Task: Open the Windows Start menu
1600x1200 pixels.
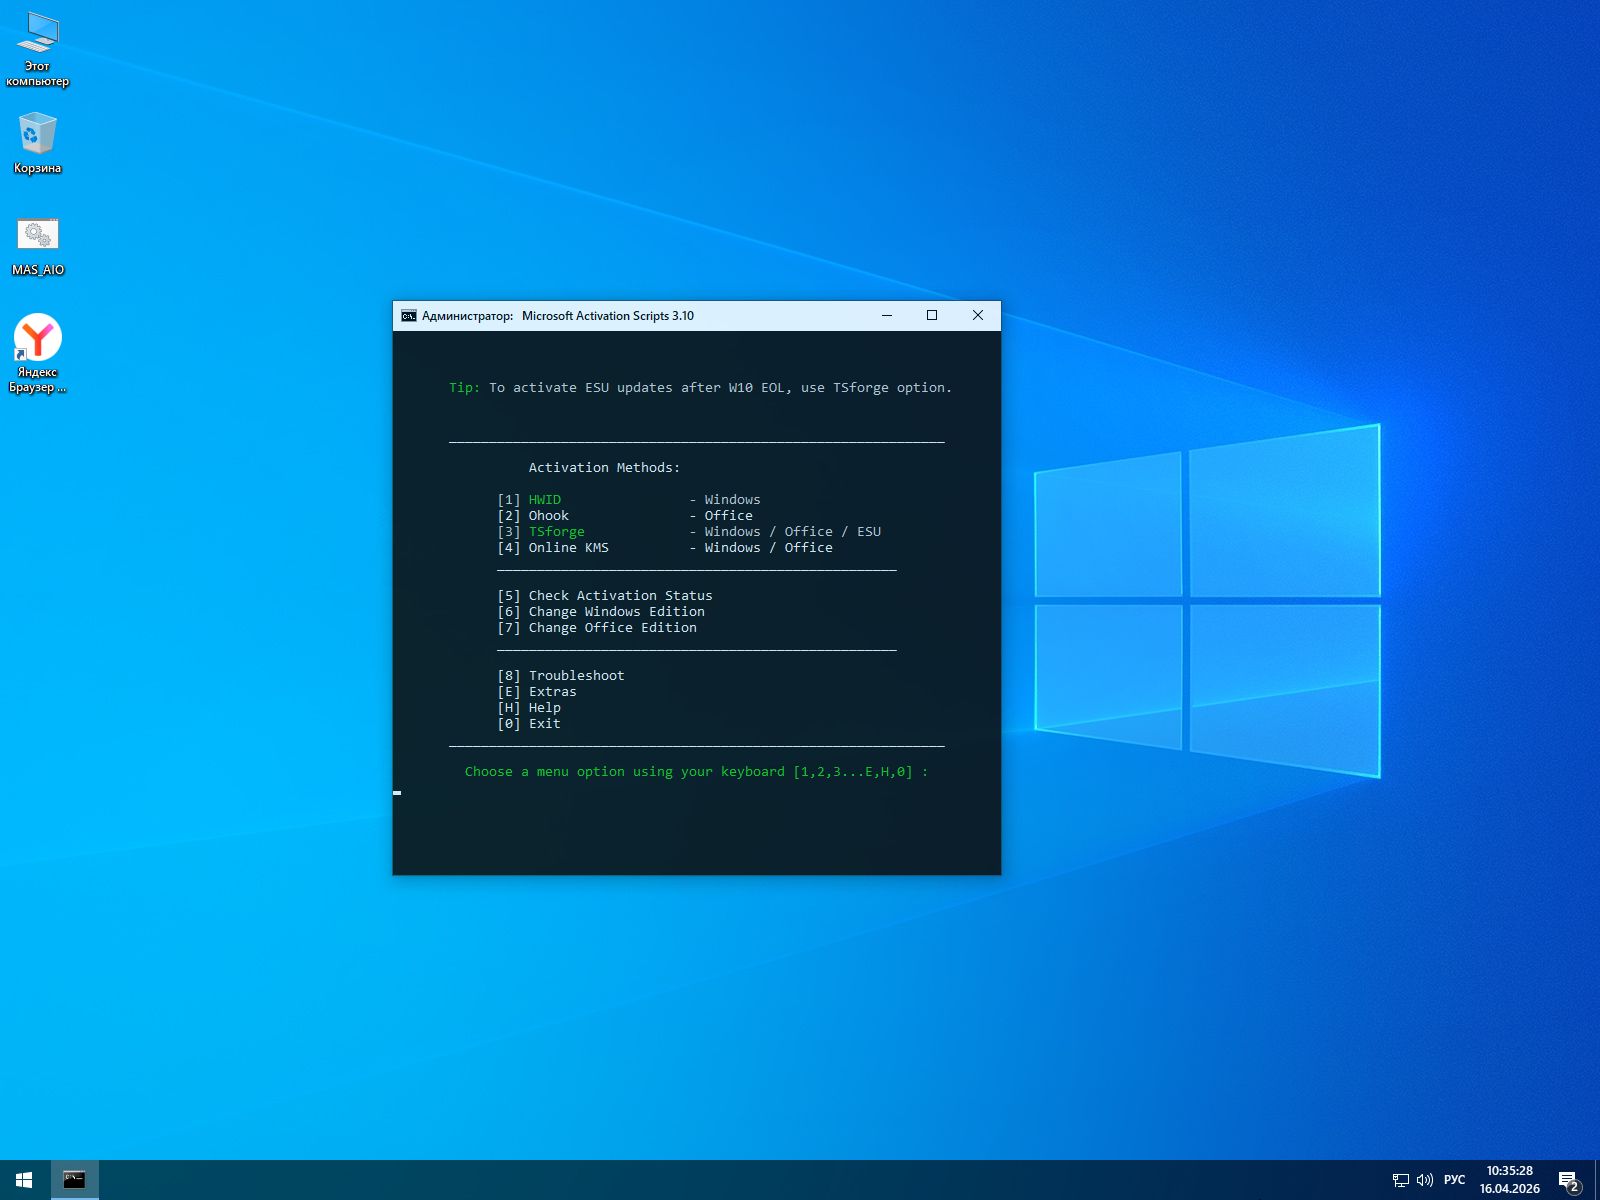Action: 24,1180
